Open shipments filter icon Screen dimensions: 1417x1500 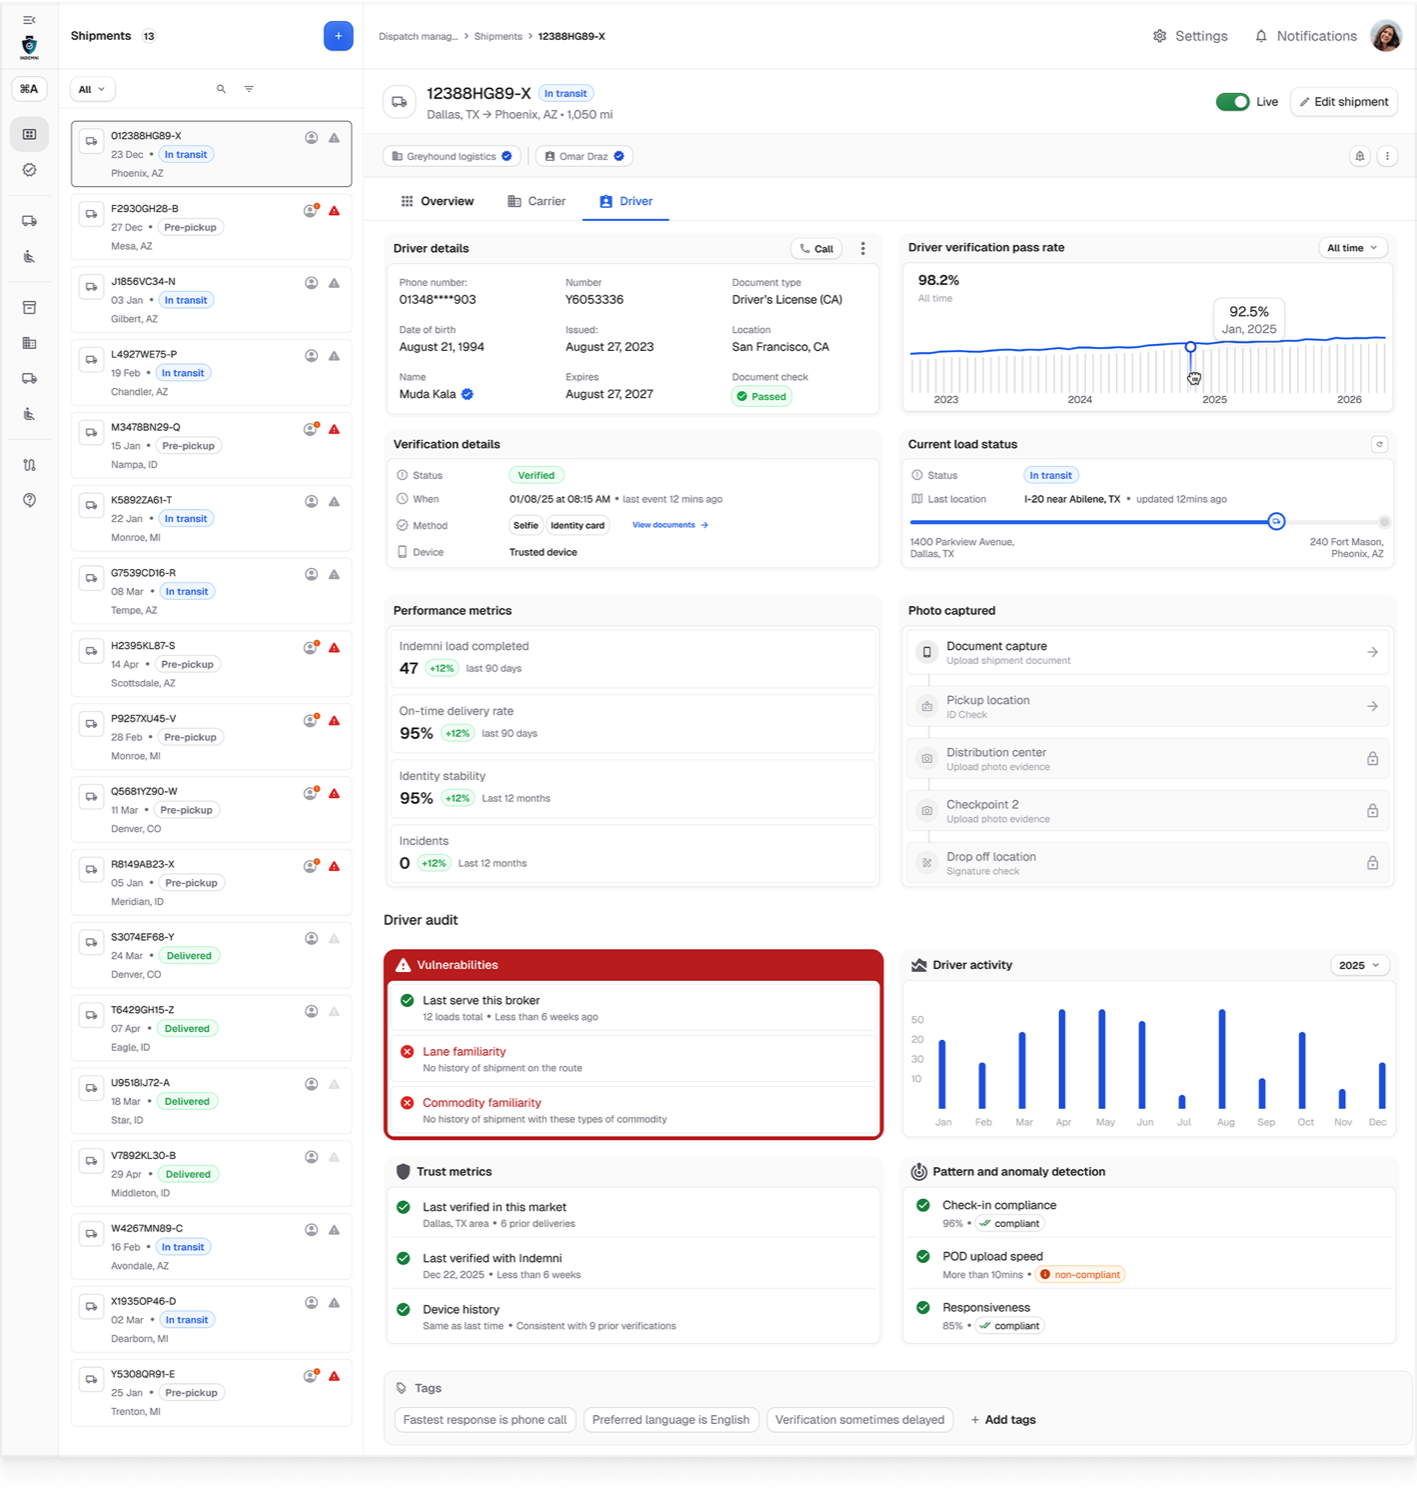pyautogui.click(x=249, y=89)
